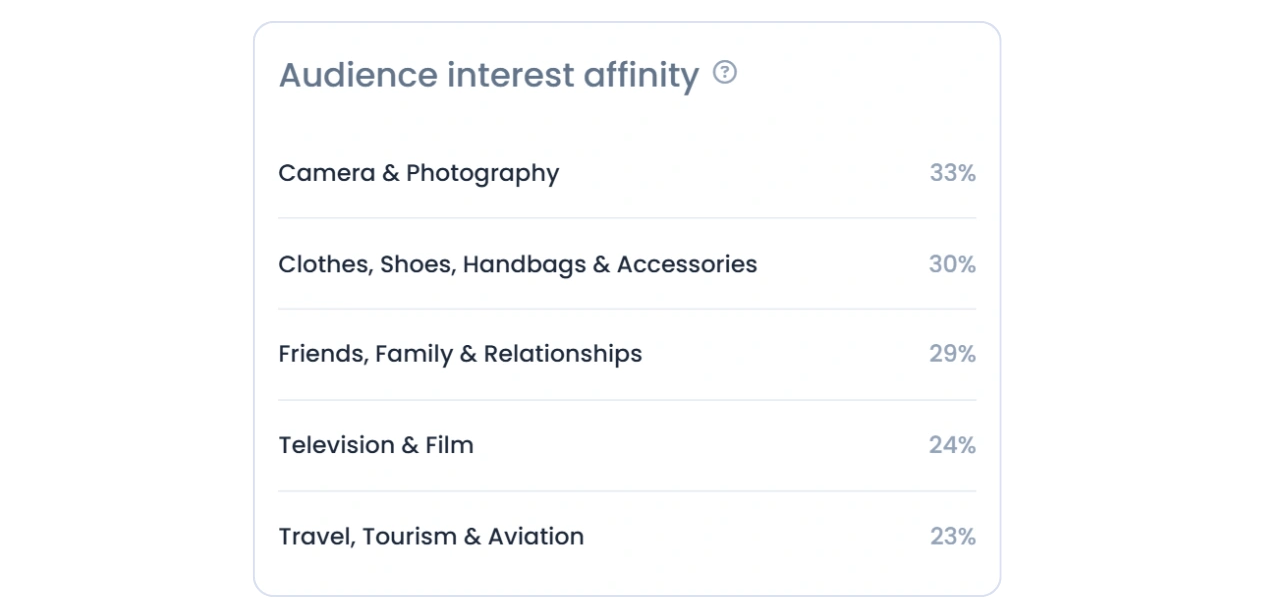Image resolution: width=1280 pixels, height=614 pixels.
Task: Select the Camera & Photography label
Action: tap(419, 174)
